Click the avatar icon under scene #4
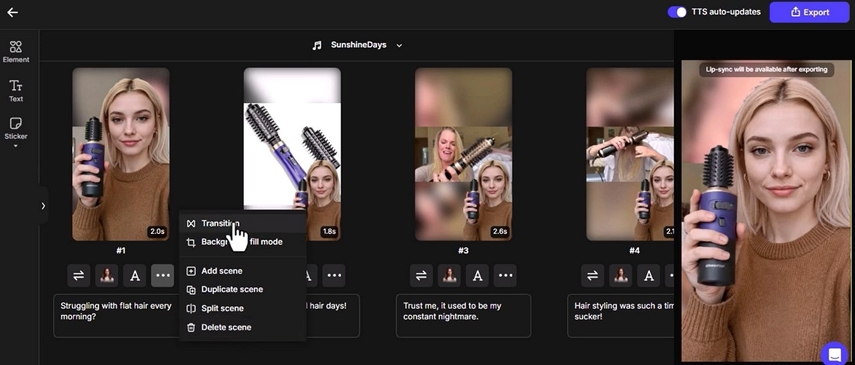Image resolution: width=855 pixels, height=365 pixels. (x=621, y=276)
